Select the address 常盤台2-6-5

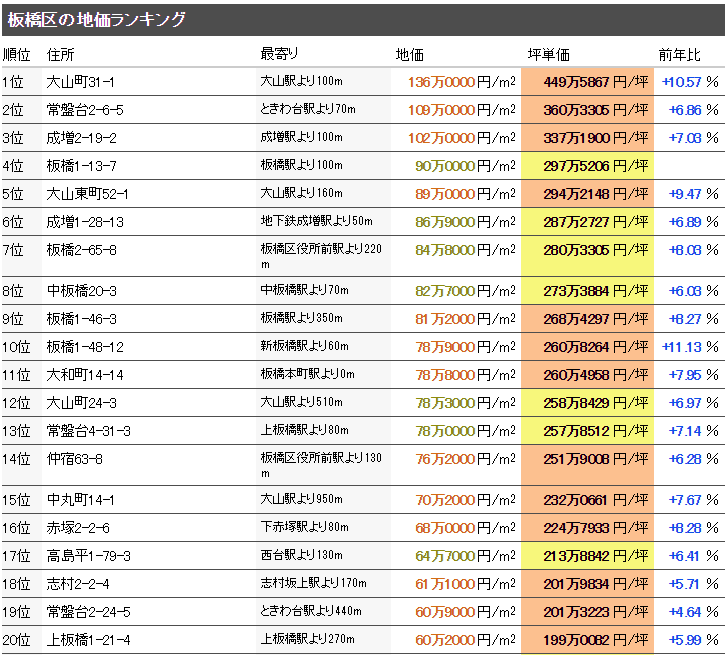coord(85,110)
